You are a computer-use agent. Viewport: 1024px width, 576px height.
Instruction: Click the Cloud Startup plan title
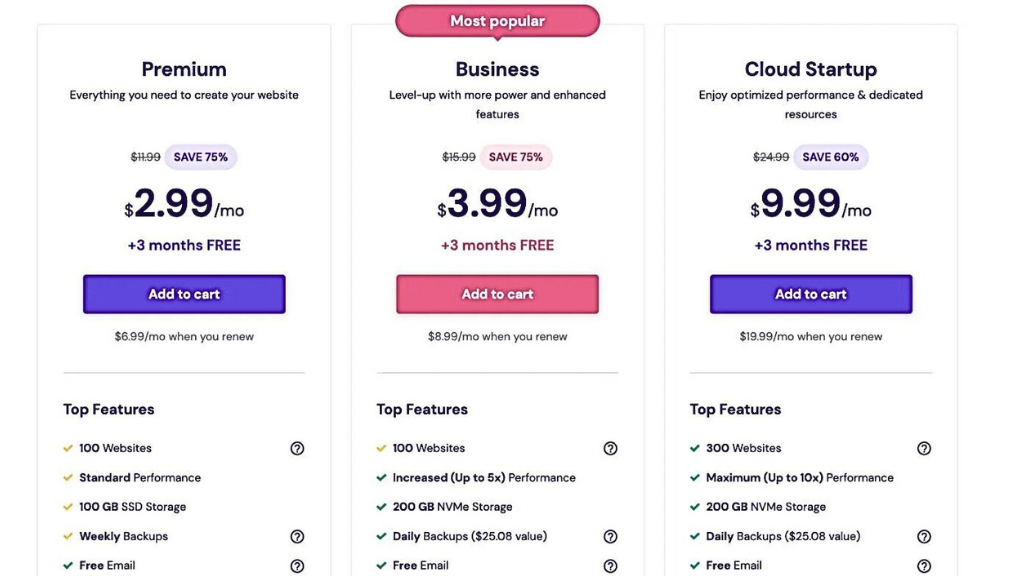(811, 69)
